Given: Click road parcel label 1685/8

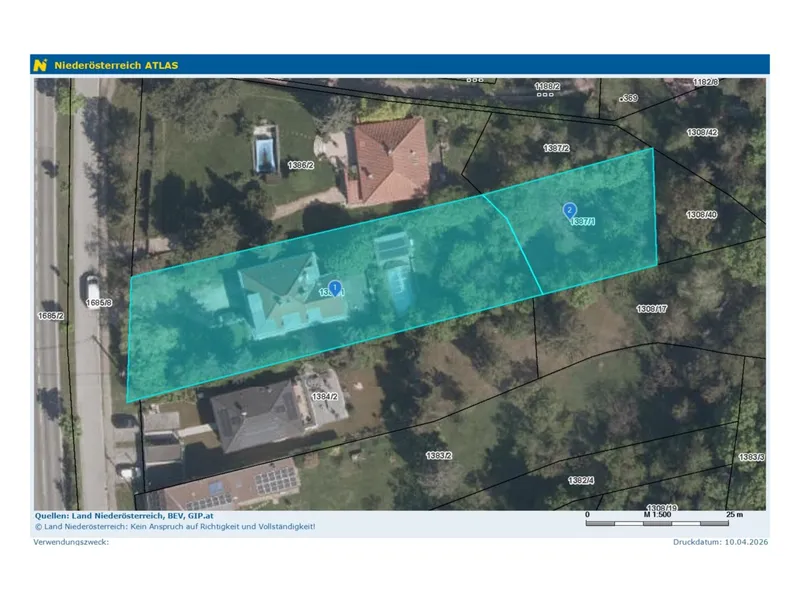Looking at the screenshot, I should (x=98, y=303).
